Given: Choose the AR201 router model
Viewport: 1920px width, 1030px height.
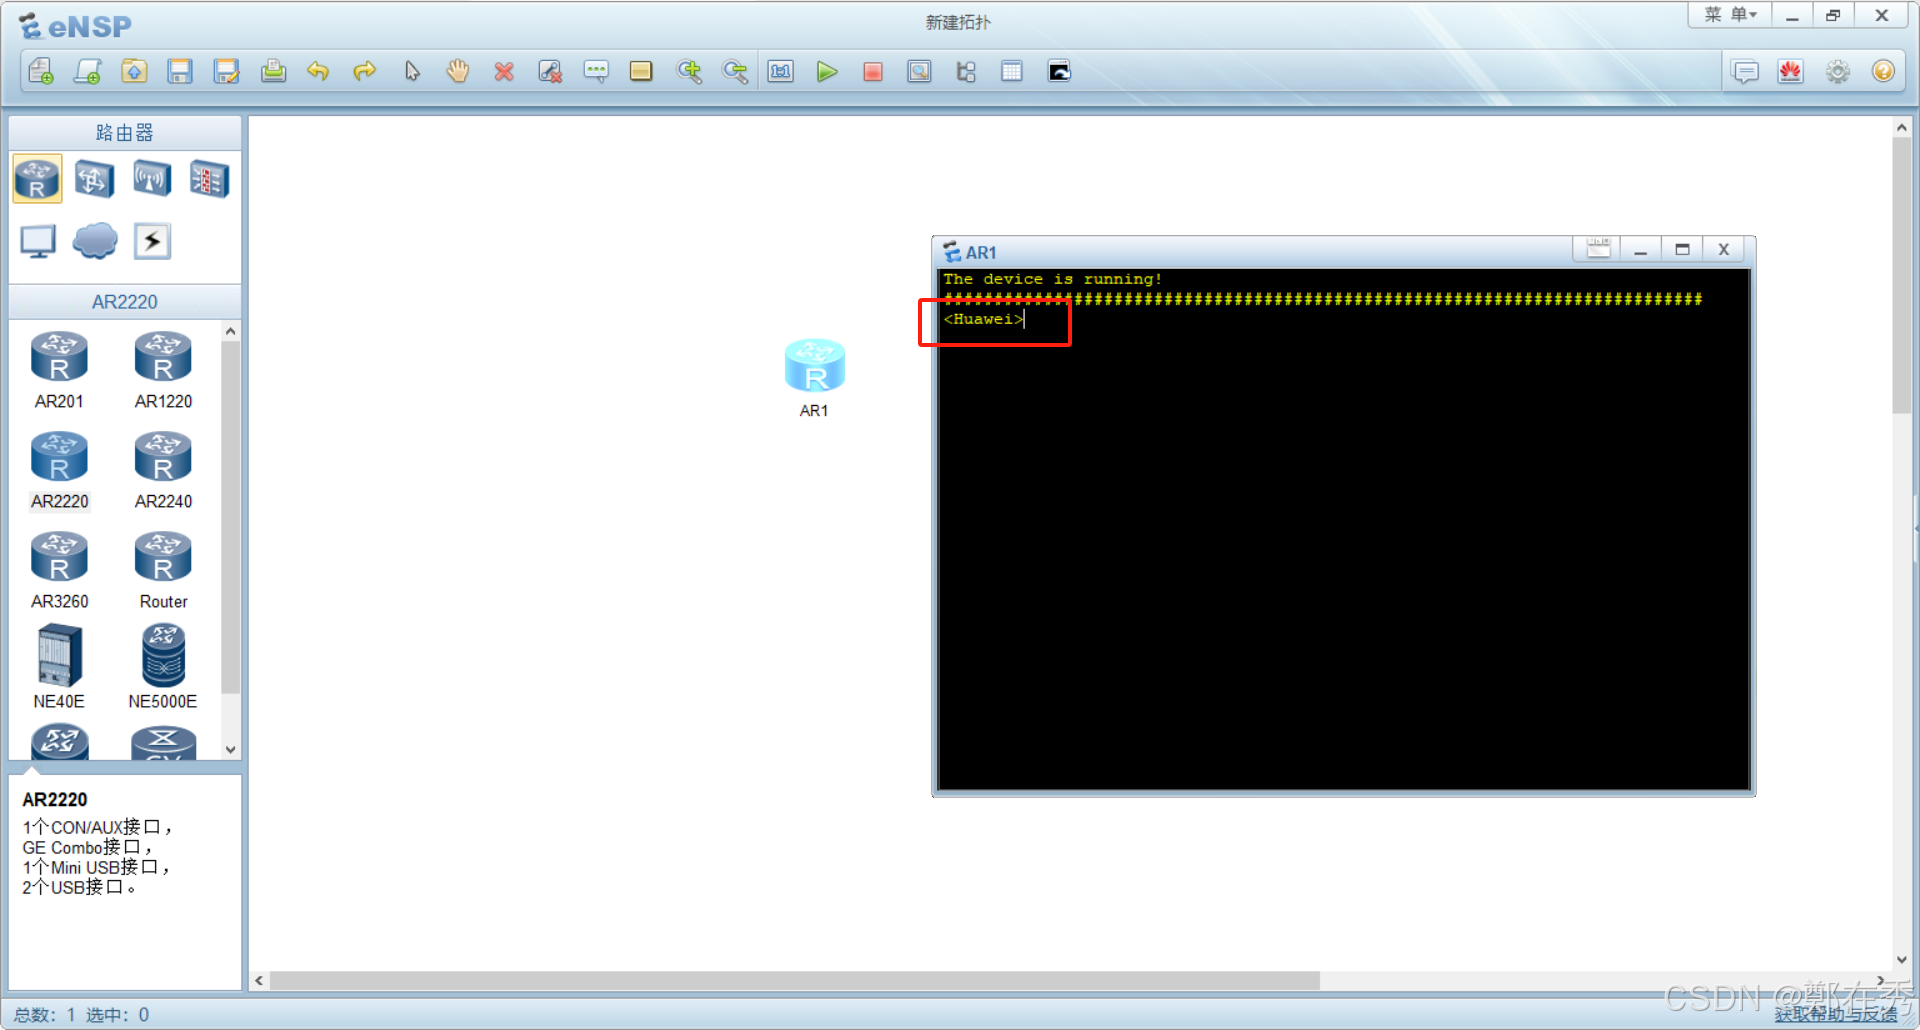Looking at the screenshot, I should pyautogui.click(x=59, y=370).
